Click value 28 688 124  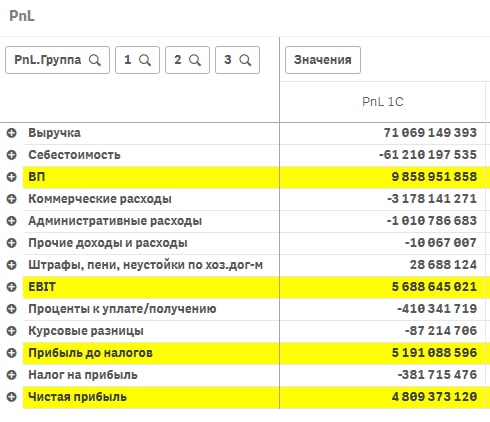[443, 265]
